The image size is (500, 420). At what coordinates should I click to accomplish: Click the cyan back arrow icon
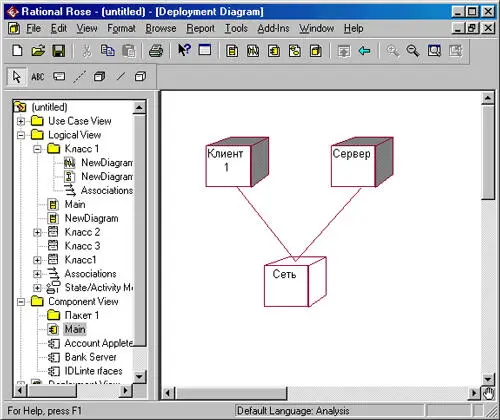click(x=364, y=51)
